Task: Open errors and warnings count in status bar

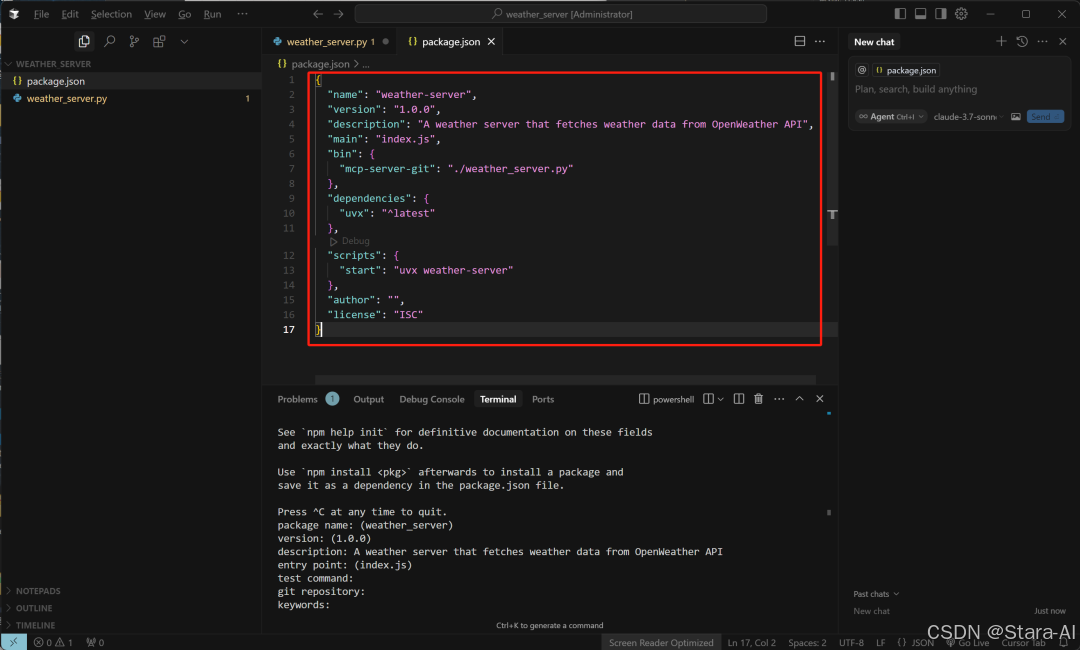Action: (53, 642)
